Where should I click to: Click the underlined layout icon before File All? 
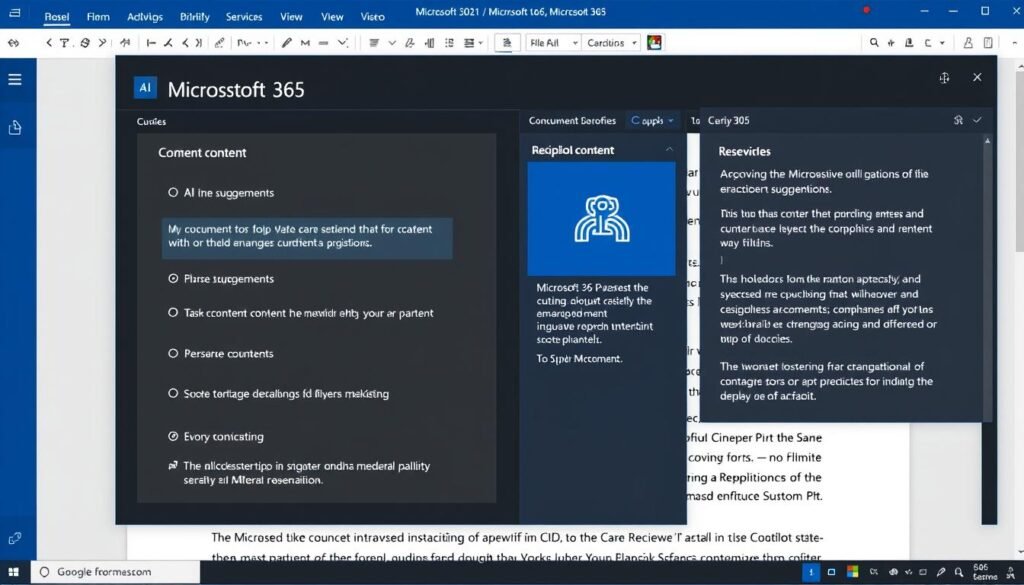tap(506, 43)
